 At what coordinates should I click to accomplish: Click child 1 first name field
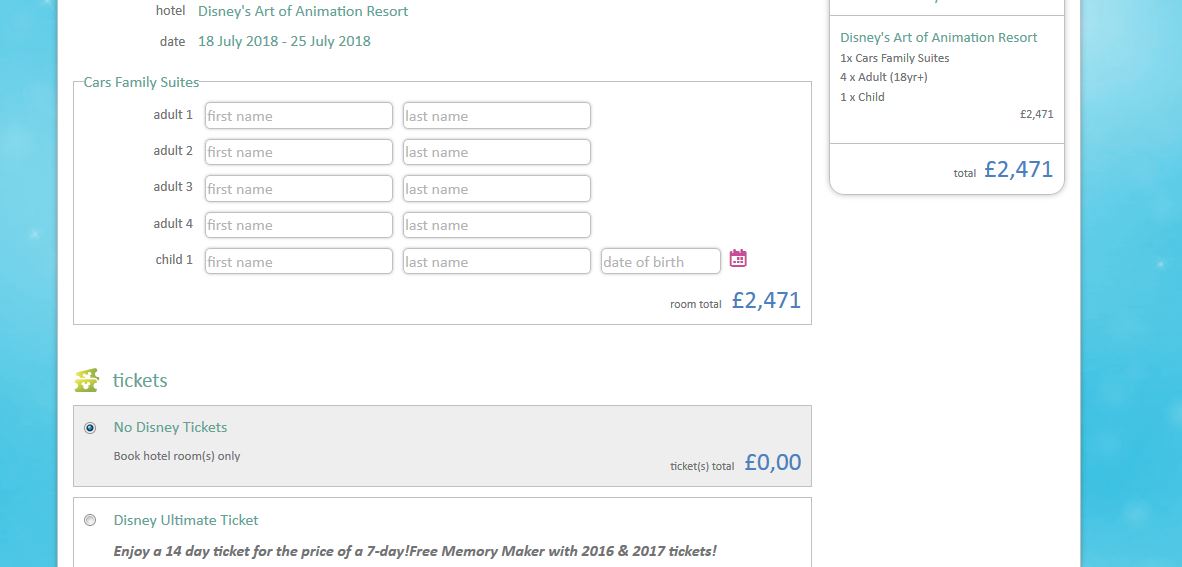tap(298, 262)
